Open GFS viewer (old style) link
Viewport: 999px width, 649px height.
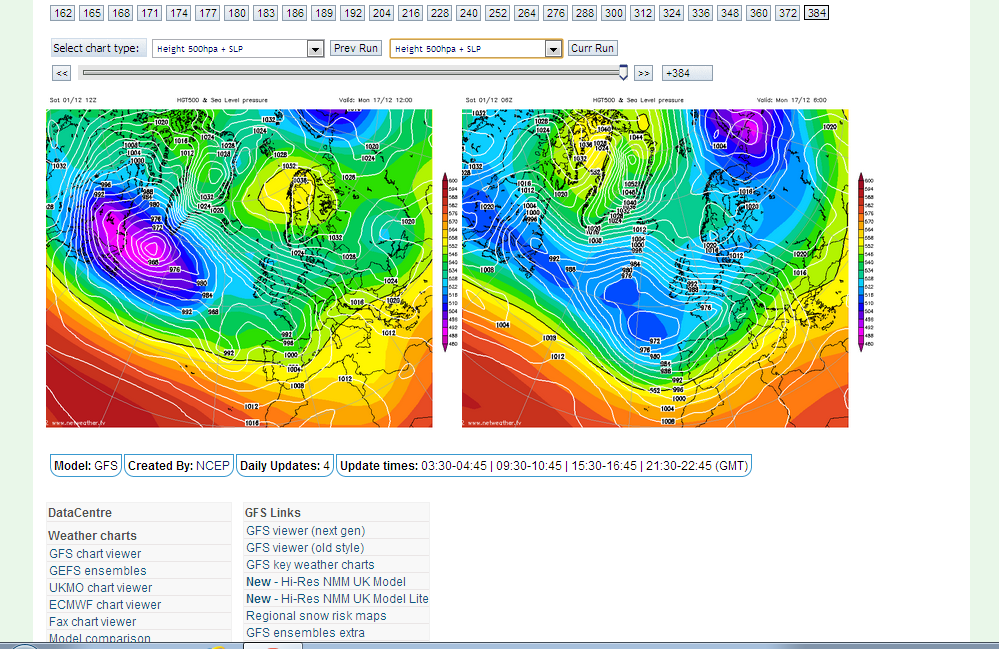point(305,548)
